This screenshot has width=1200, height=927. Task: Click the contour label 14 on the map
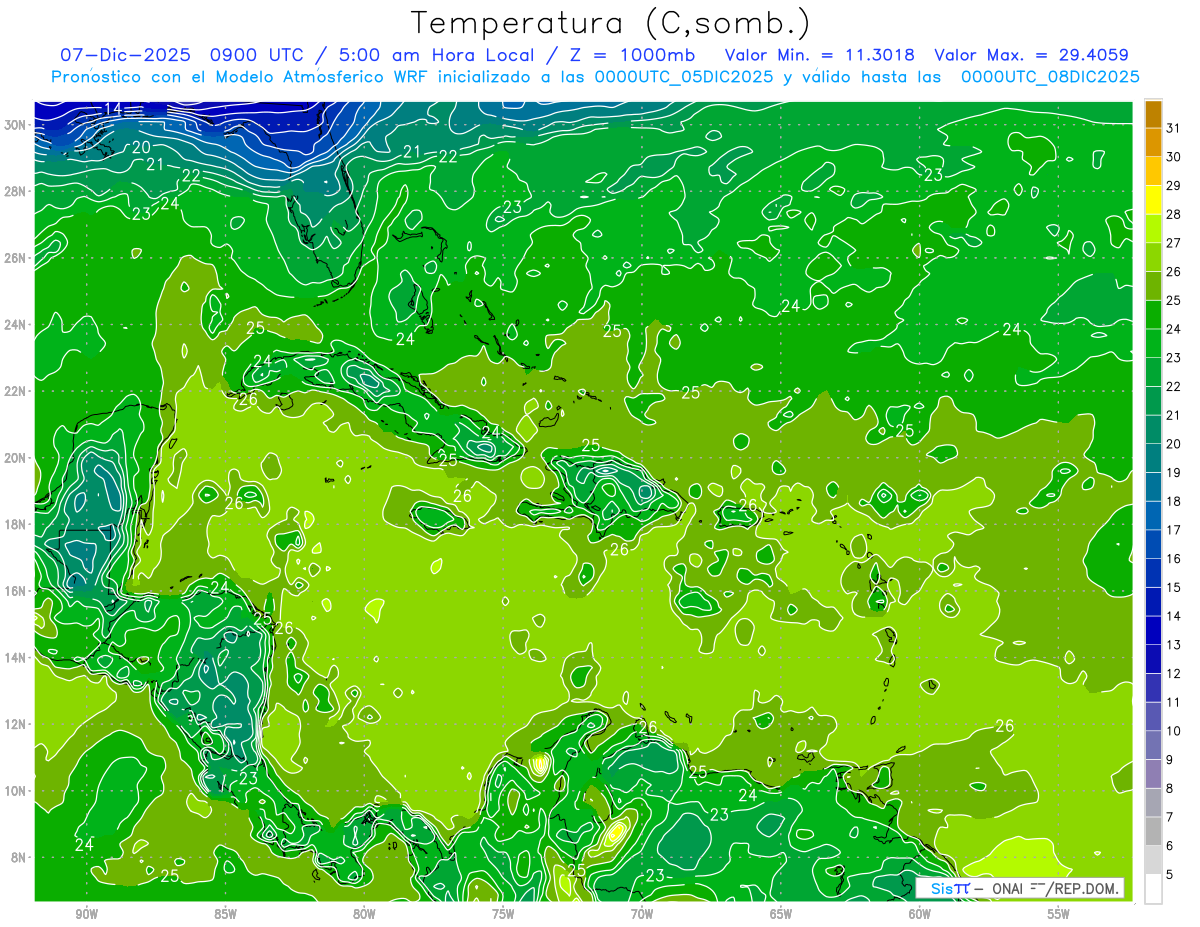click(113, 108)
